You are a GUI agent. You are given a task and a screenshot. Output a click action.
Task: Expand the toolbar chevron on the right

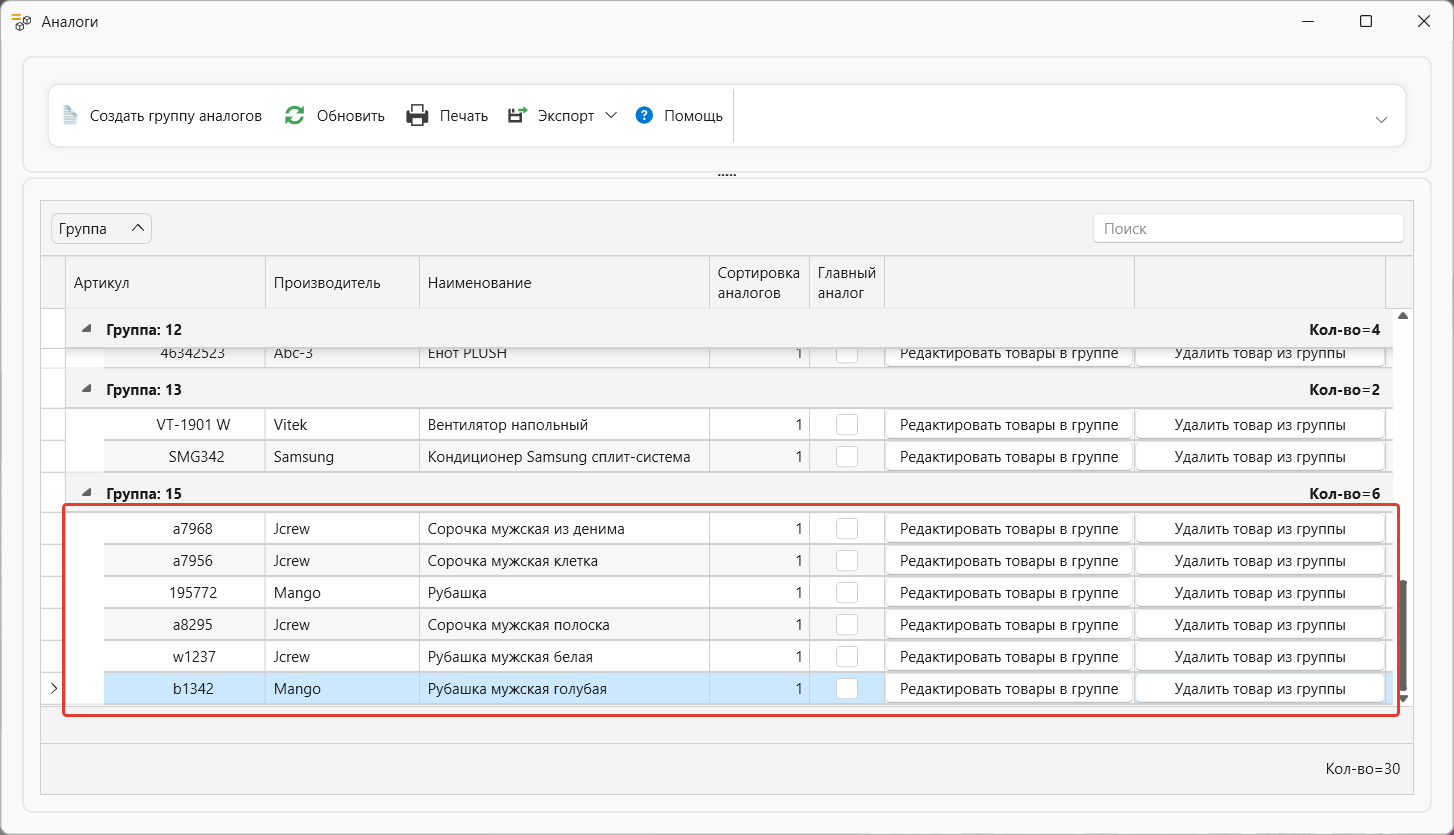[1382, 119]
